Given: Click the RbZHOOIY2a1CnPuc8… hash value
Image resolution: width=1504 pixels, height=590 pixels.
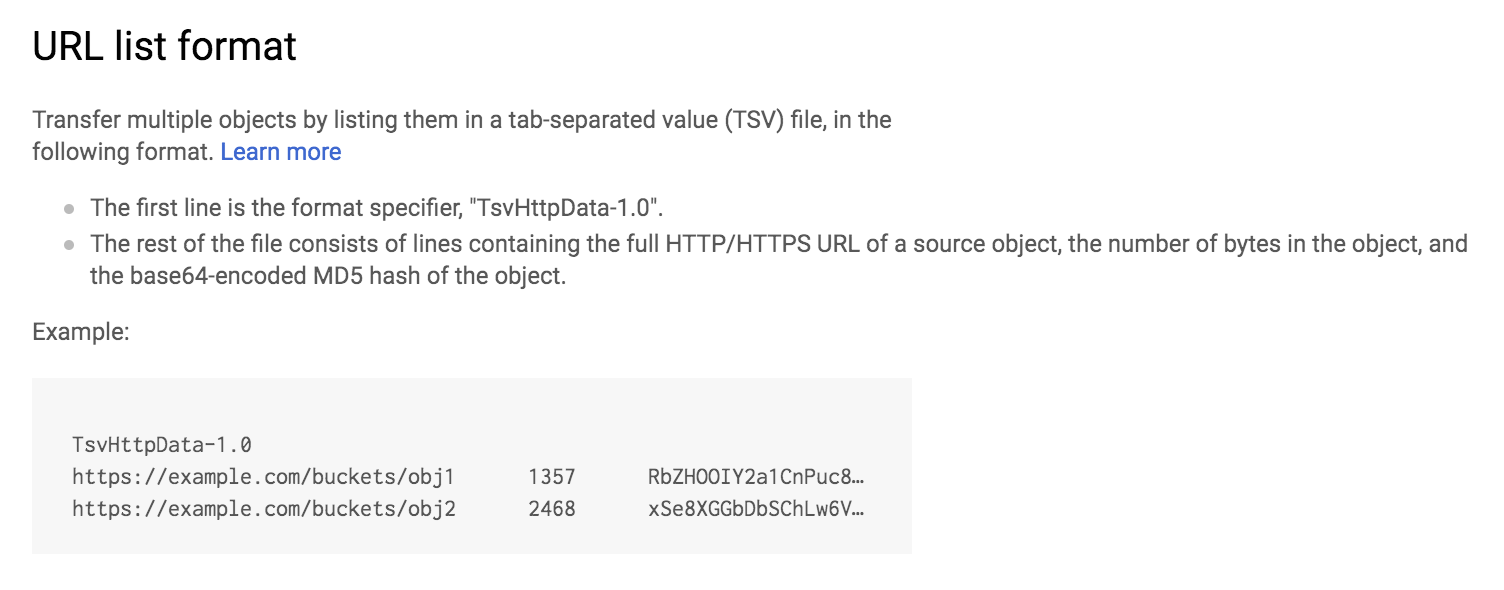Looking at the screenshot, I should [756, 477].
